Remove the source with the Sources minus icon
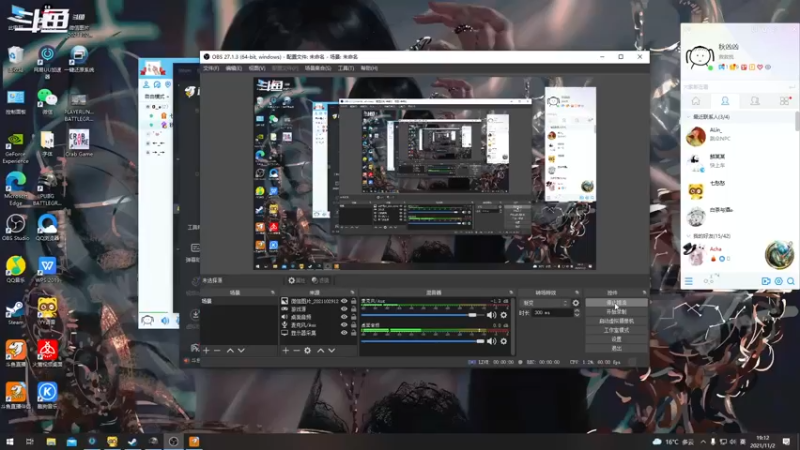800x450 pixels. pyautogui.click(x=296, y=351)
